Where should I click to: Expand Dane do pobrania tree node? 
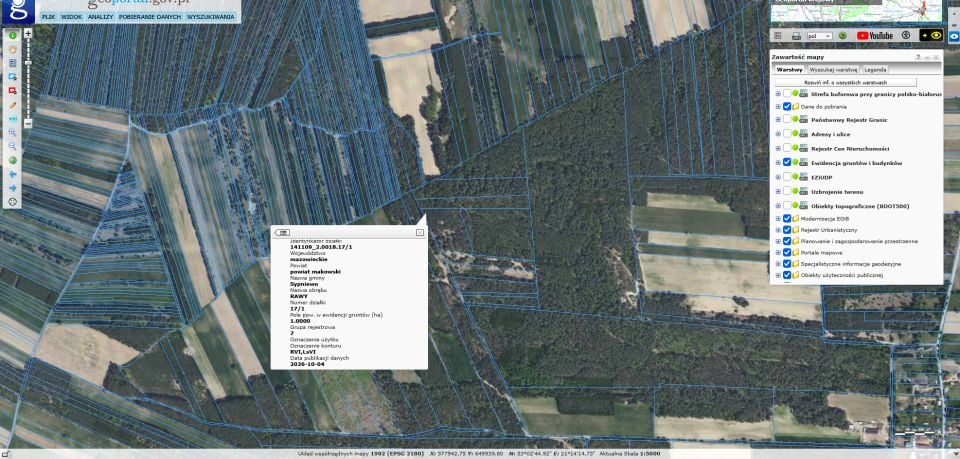point(778,106)
